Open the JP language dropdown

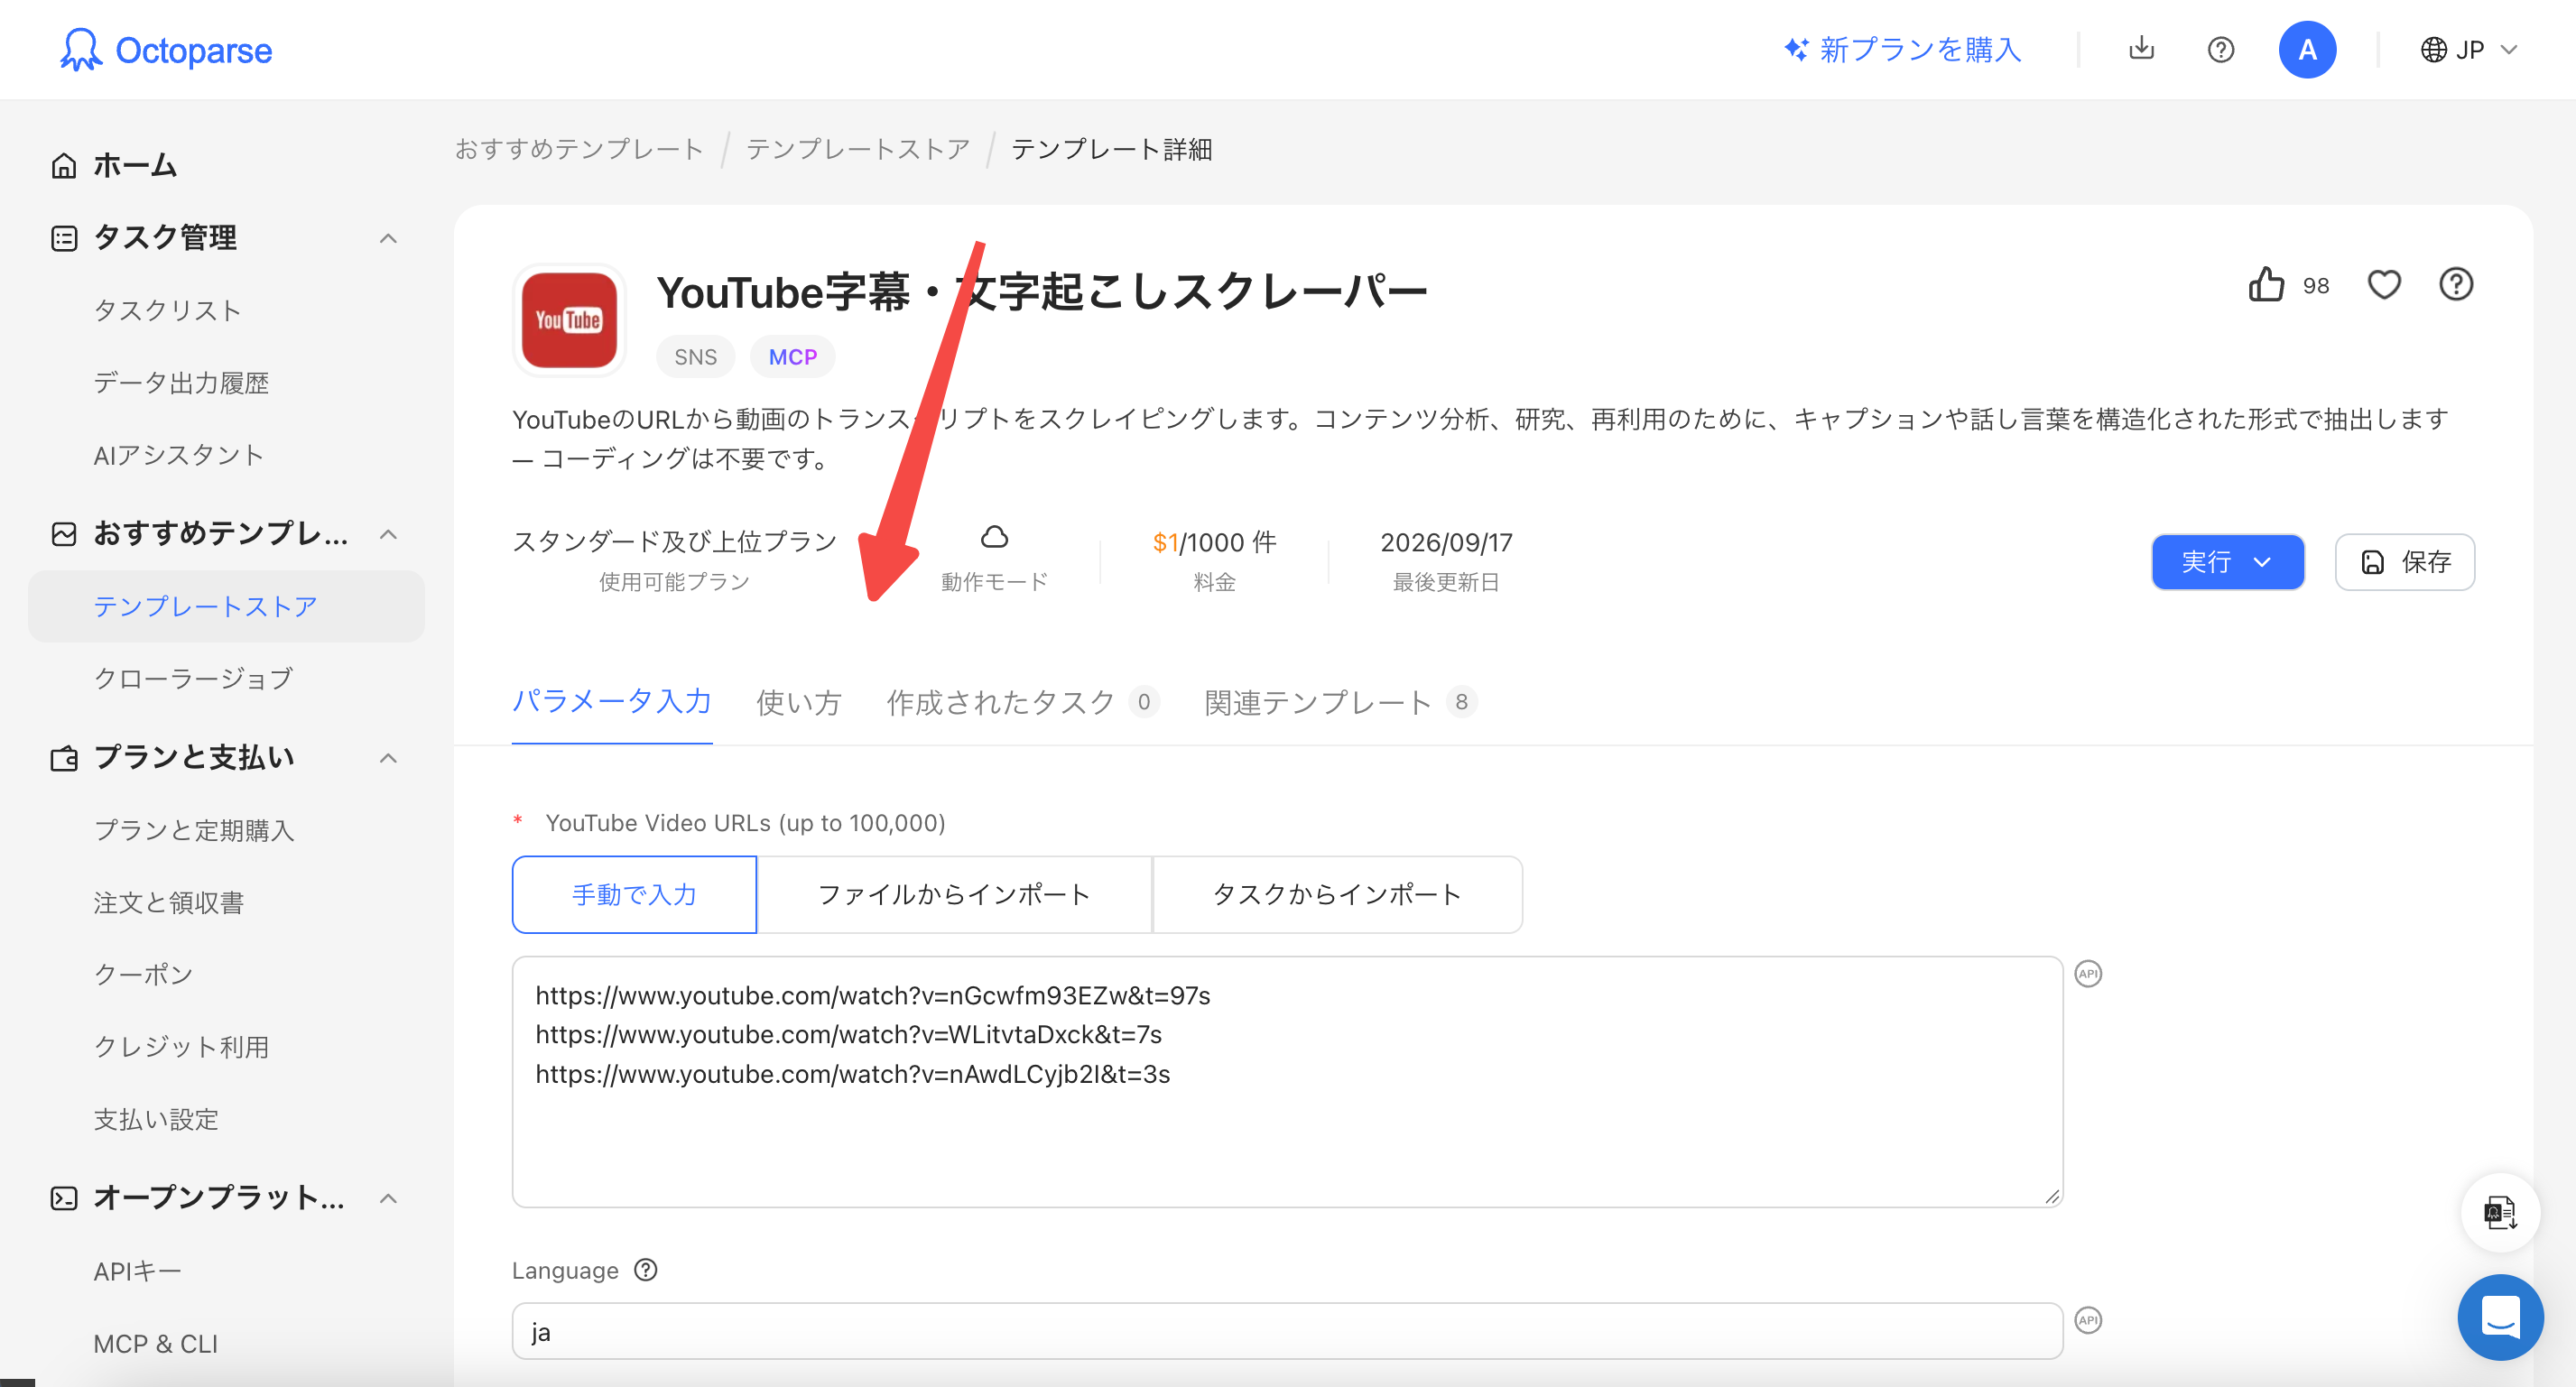pyautogui.click(x=2468, y=49)
